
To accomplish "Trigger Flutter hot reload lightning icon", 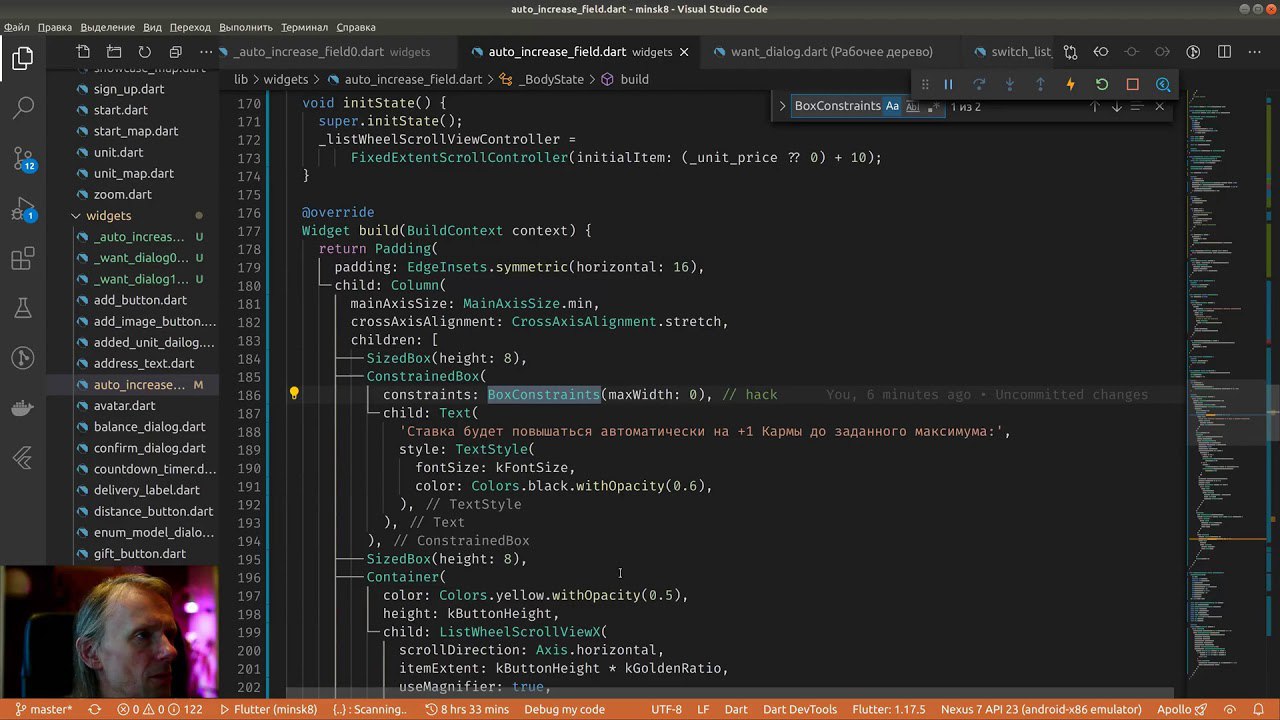I will (1071, 85).
